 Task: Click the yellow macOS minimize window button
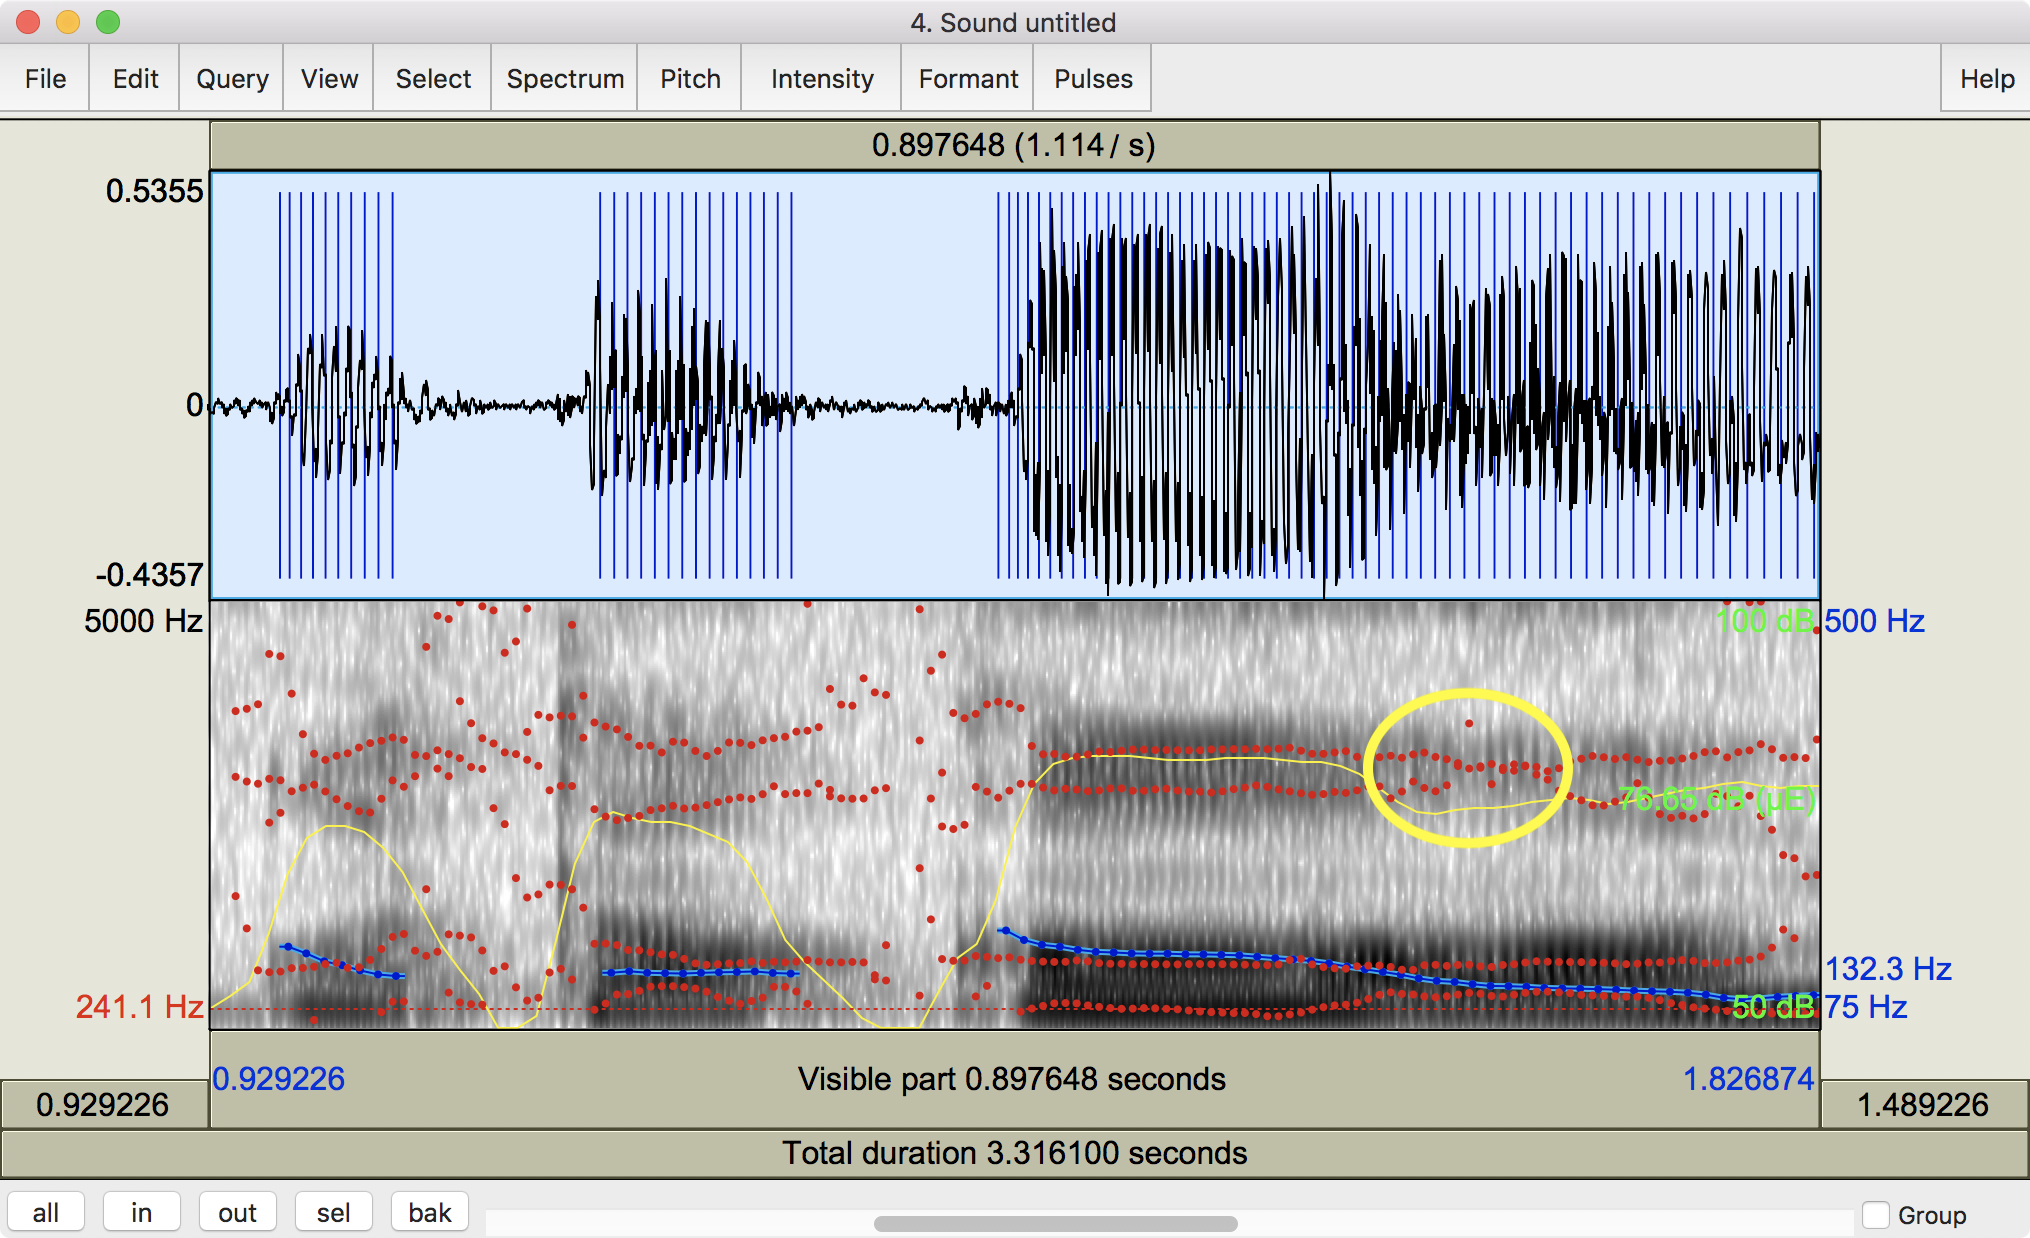coord(68,21)
